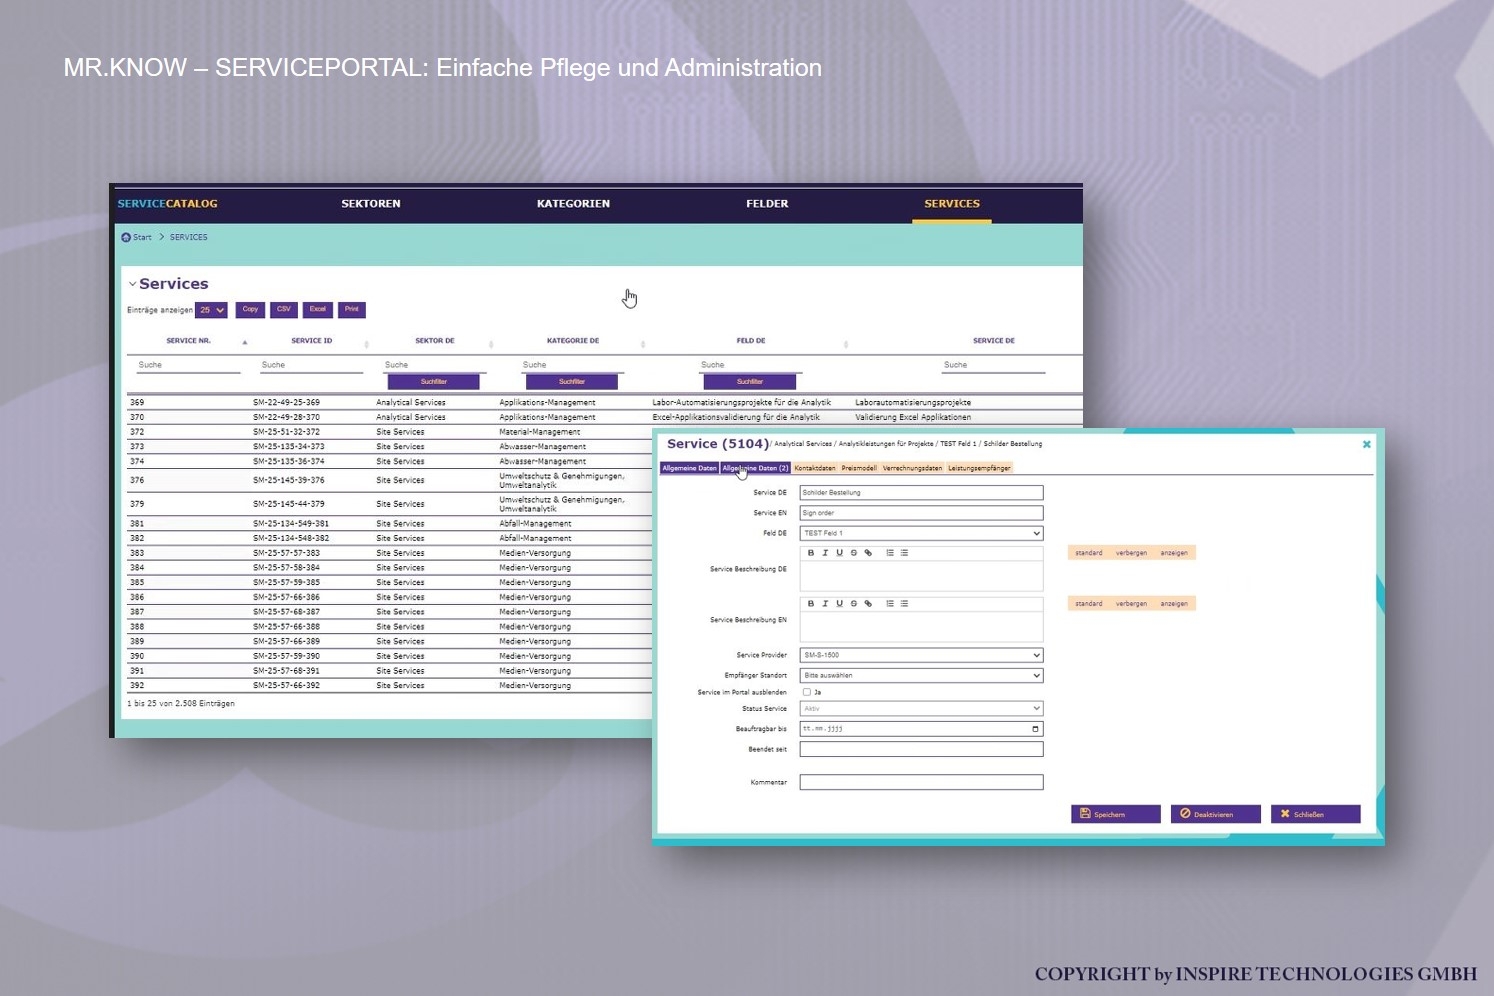Focus the Service Nr. Suche field
Viewport: 1494px width, 996px height.
[188, 365]
